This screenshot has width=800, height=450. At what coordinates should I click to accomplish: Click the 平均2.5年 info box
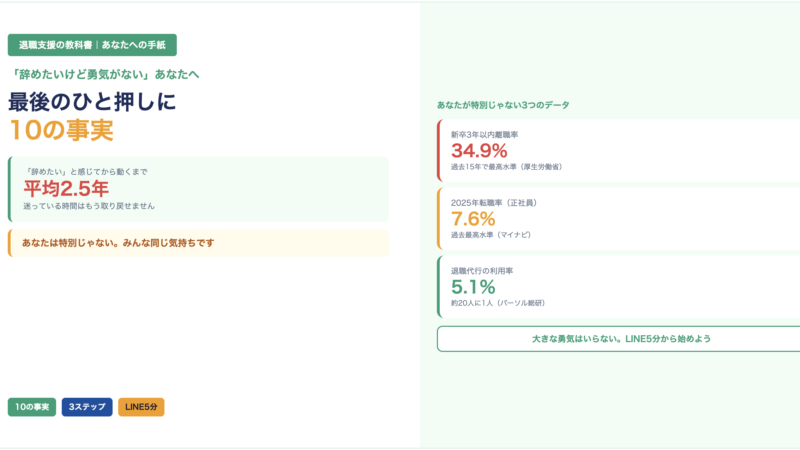coord(198,189)
